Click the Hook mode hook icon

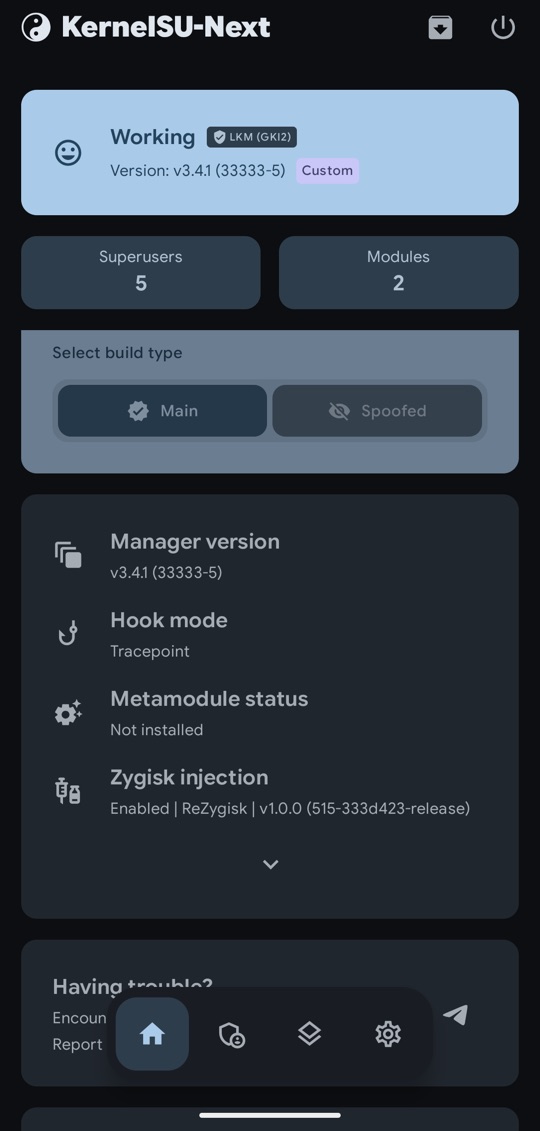point(68,633)
